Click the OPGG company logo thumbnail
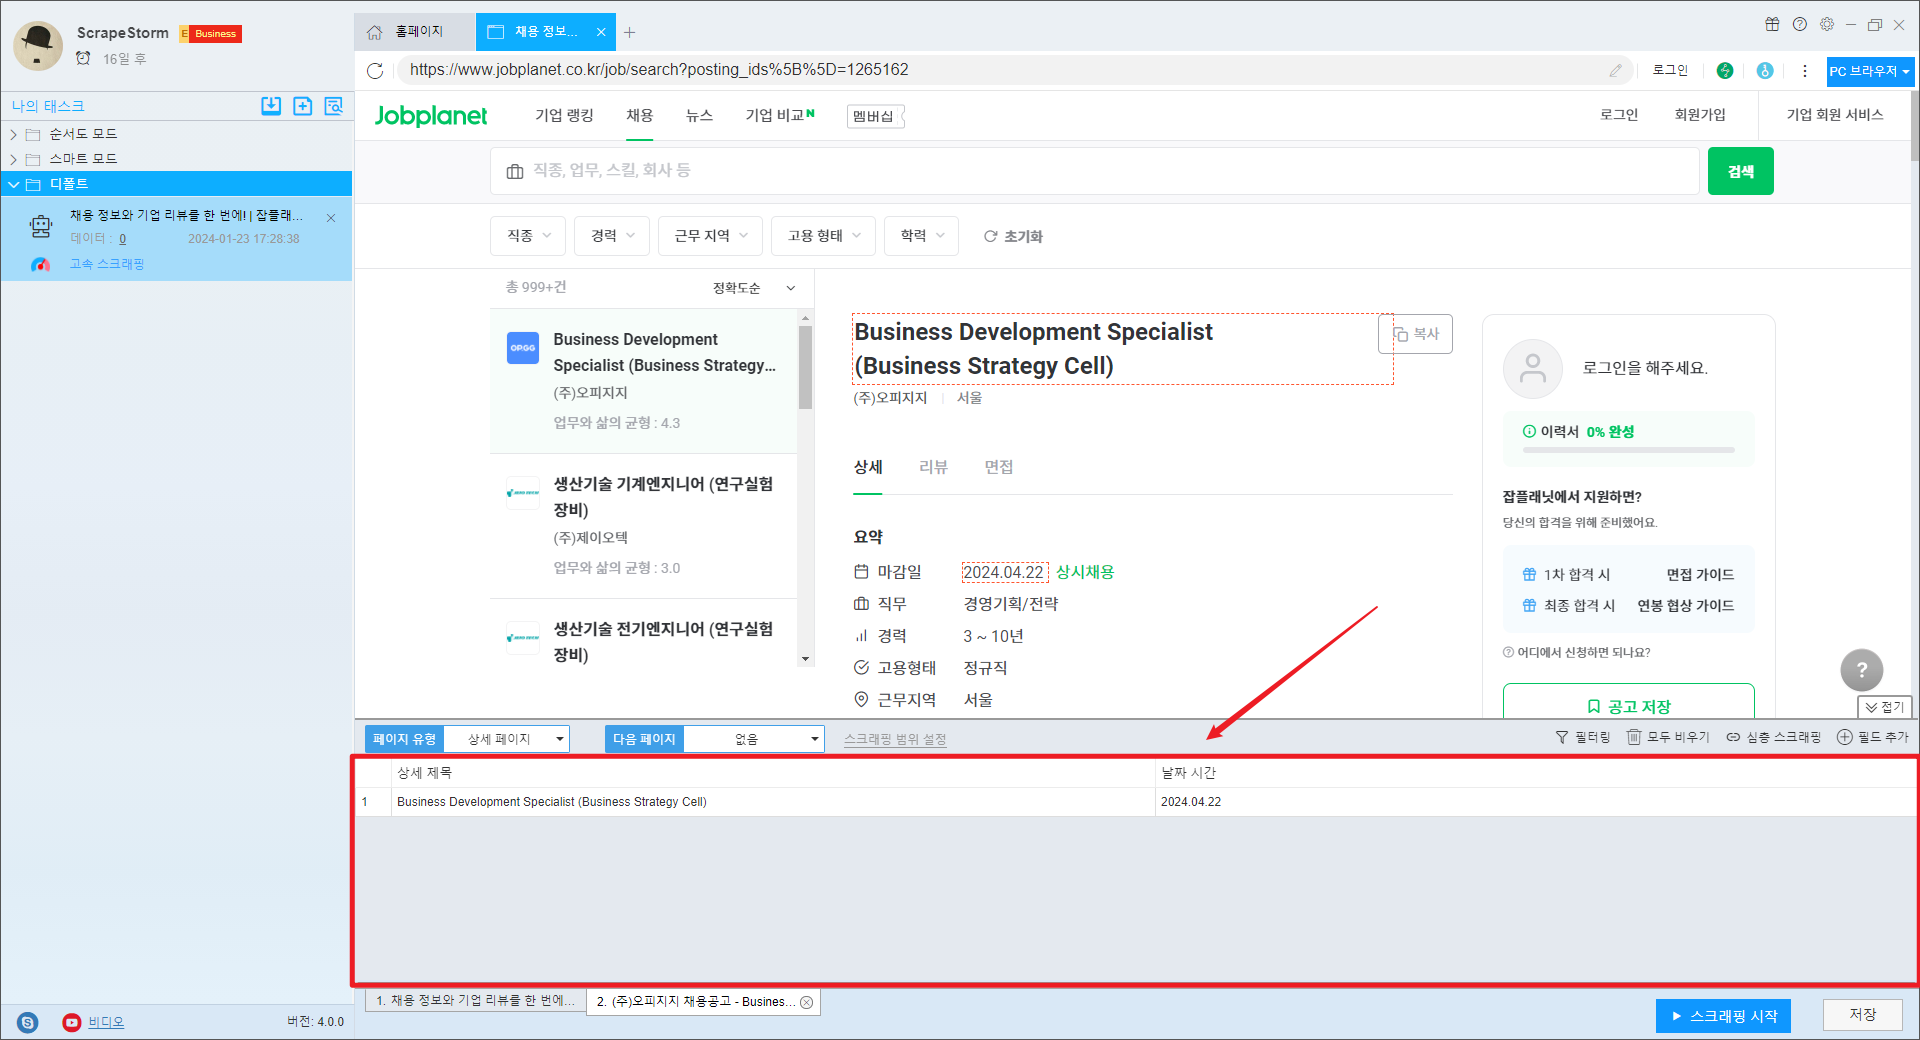1920x1040 pixels. tap(523, 348)
